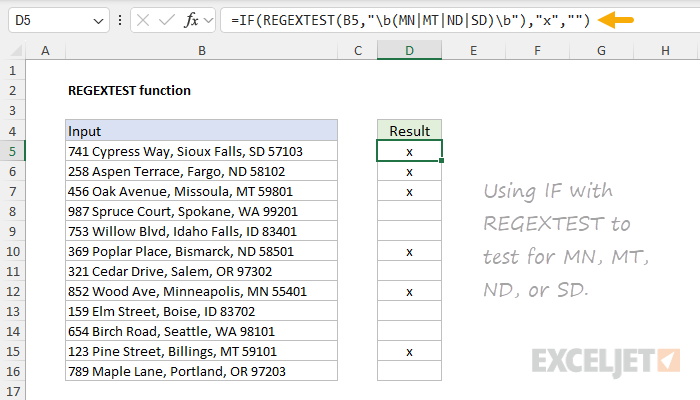
Task: Click the Enter checkmark formula bar icon
Action: click(x=167, y=20)
